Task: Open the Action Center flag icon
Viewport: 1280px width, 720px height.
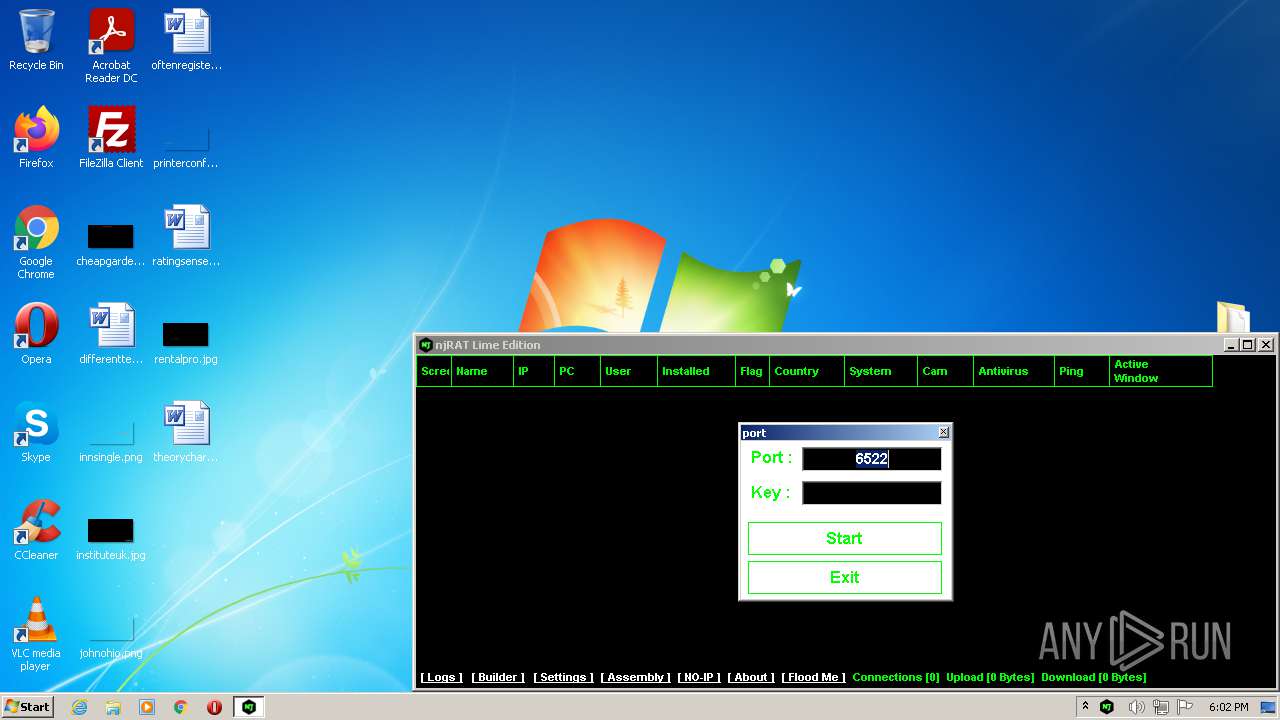Action: (x=1185, y=707)
